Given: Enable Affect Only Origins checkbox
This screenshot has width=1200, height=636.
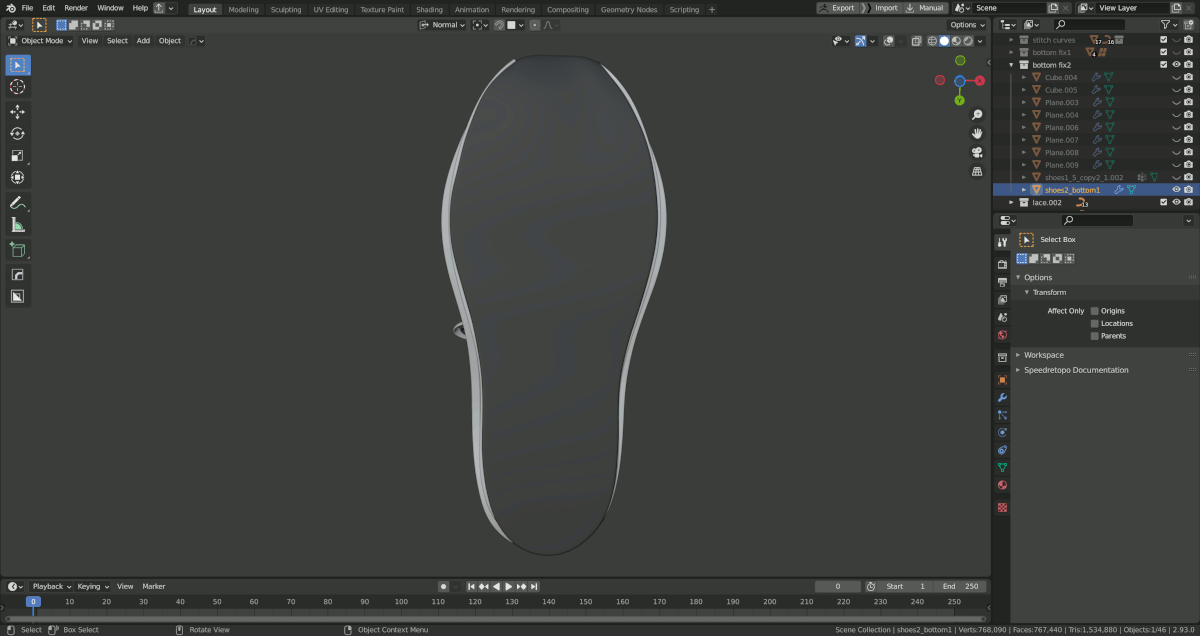Looking at the screenshot, I should click(1095, 311).
